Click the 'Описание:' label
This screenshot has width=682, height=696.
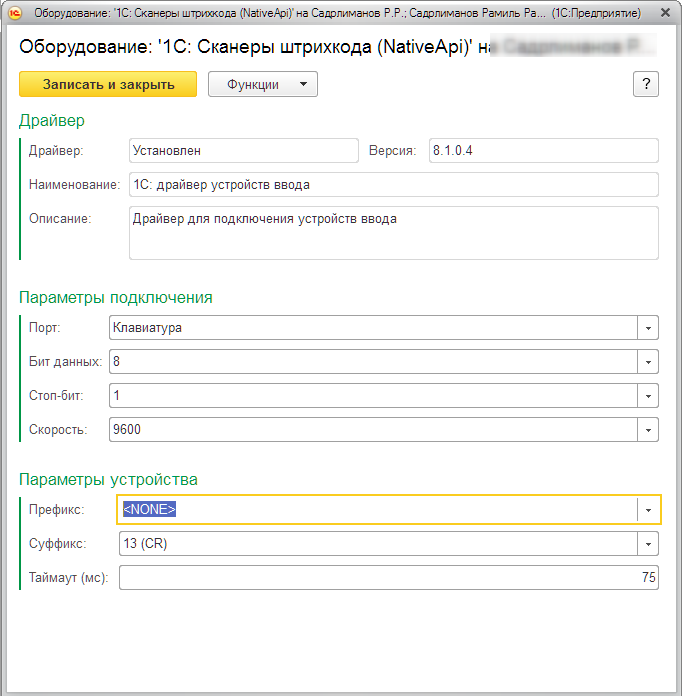point(60,218)
